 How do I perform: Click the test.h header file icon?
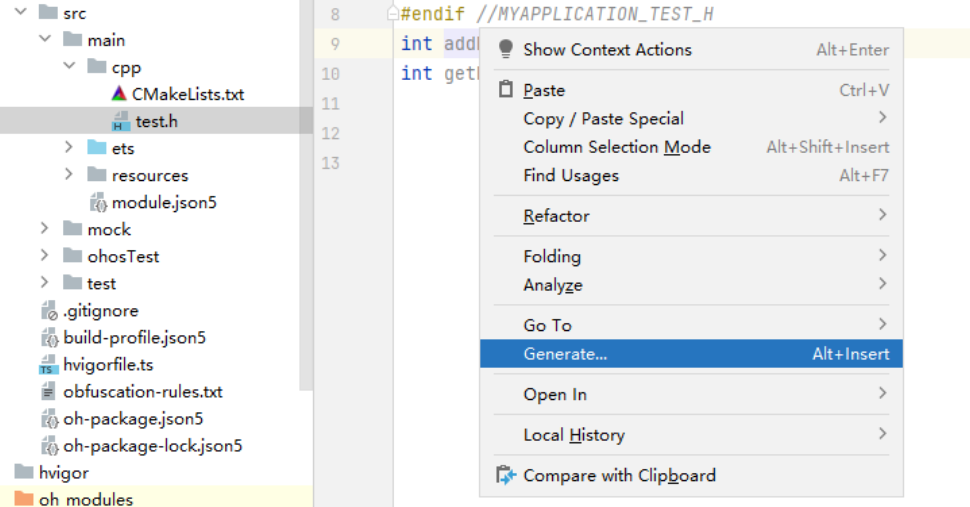120,121
